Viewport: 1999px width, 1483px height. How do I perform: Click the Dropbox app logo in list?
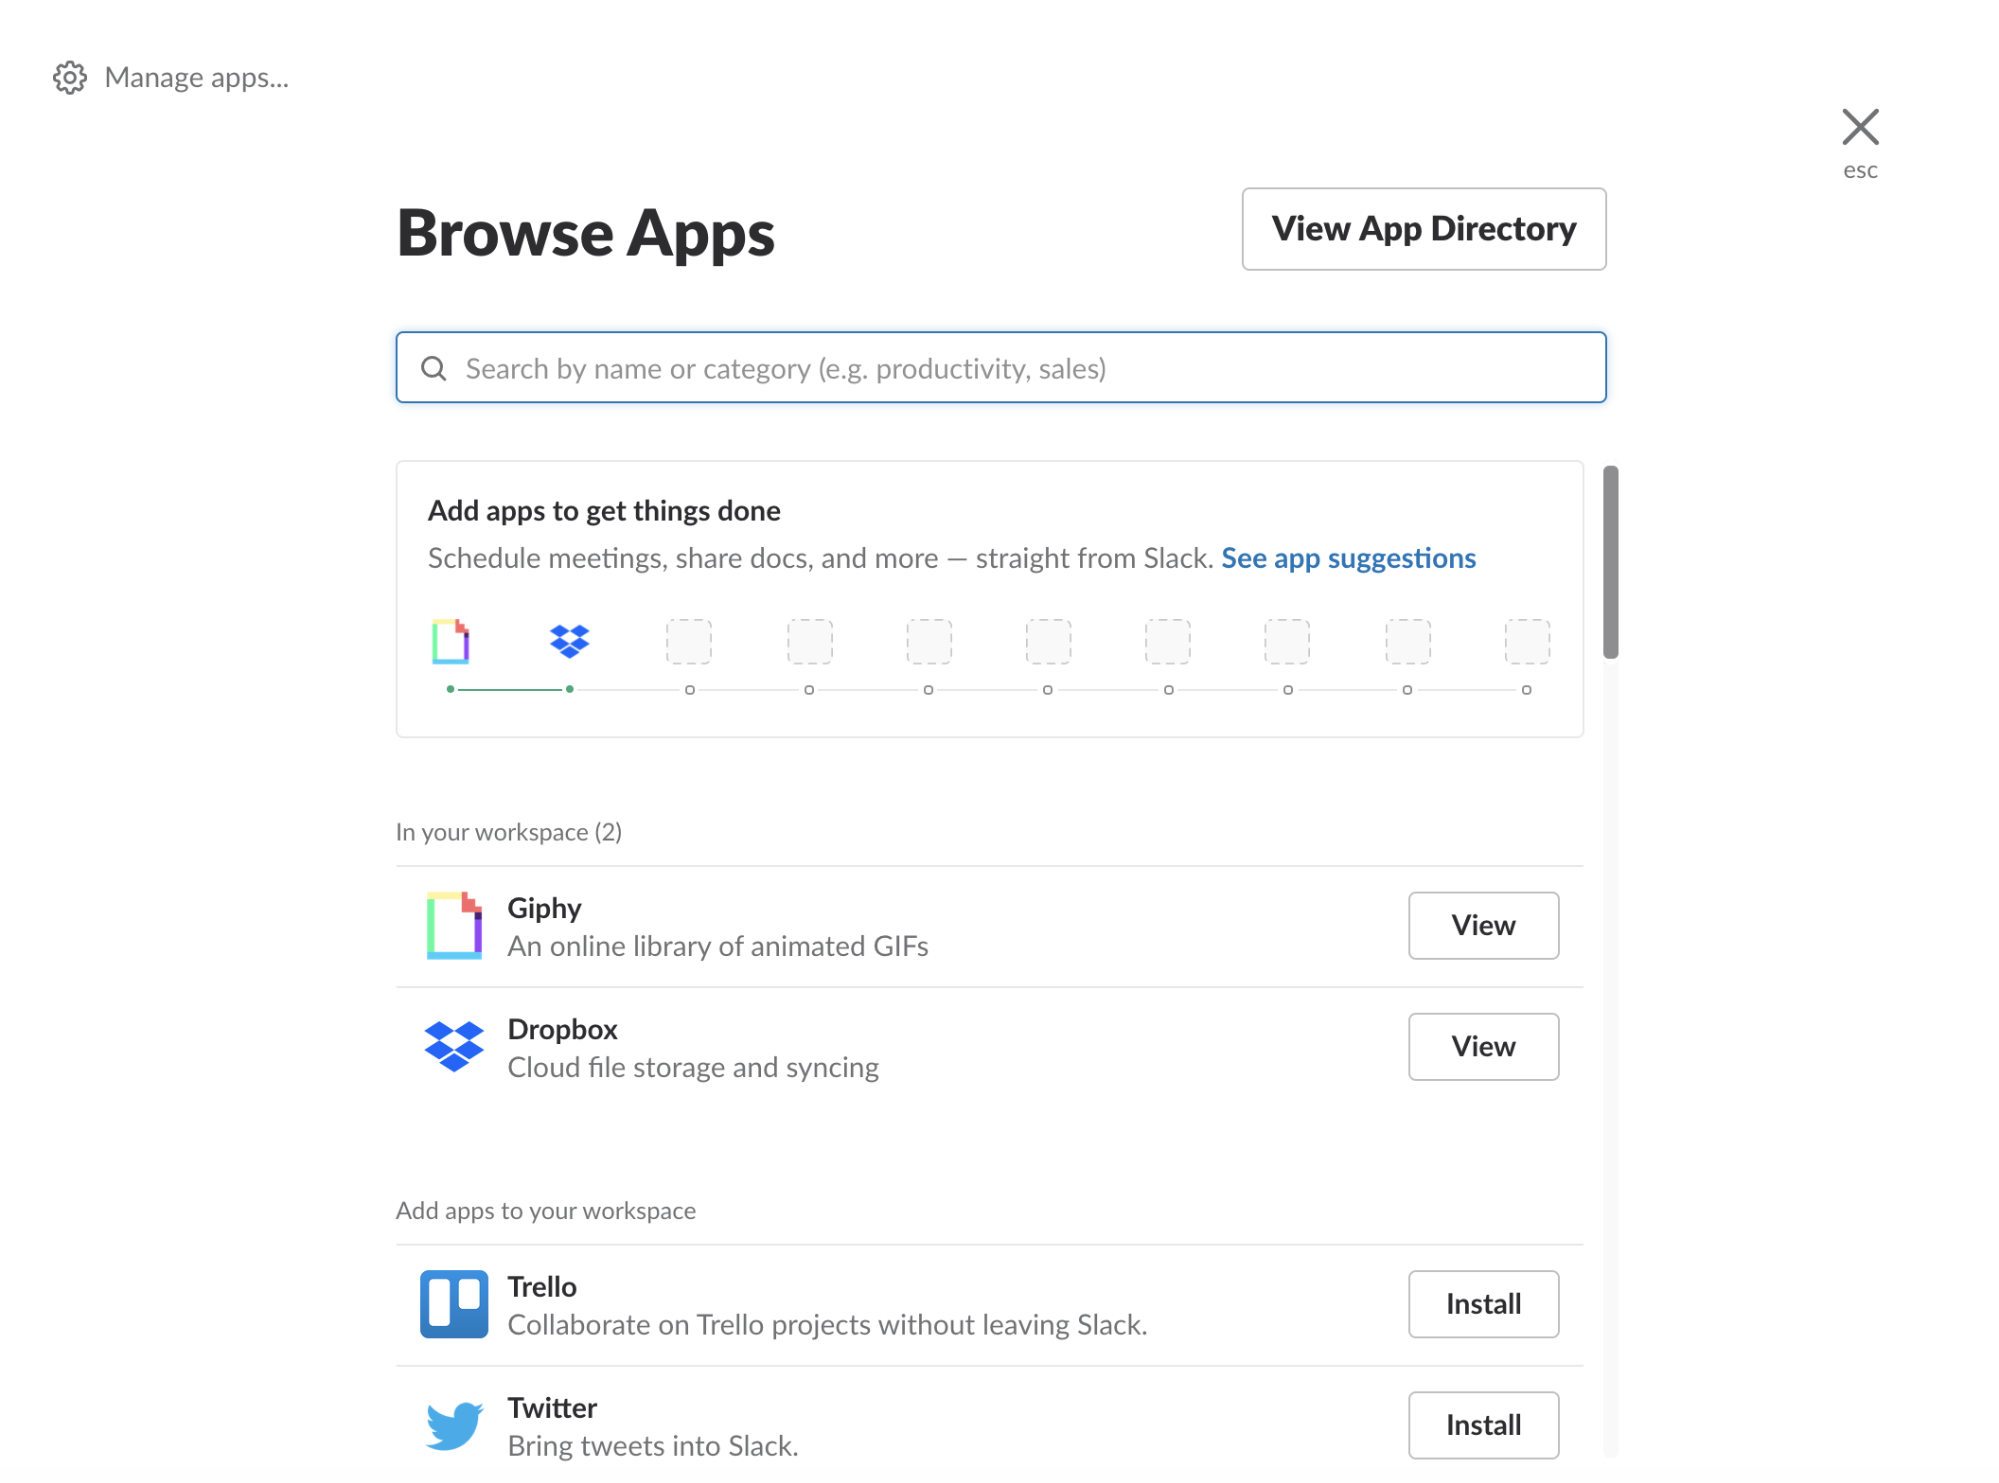point(454,1047)
